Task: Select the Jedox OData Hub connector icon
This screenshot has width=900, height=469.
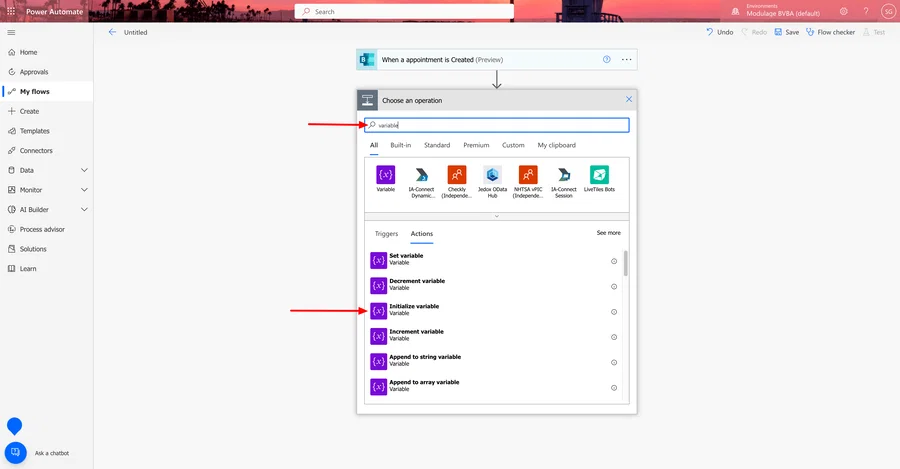Action: (492, 175)
